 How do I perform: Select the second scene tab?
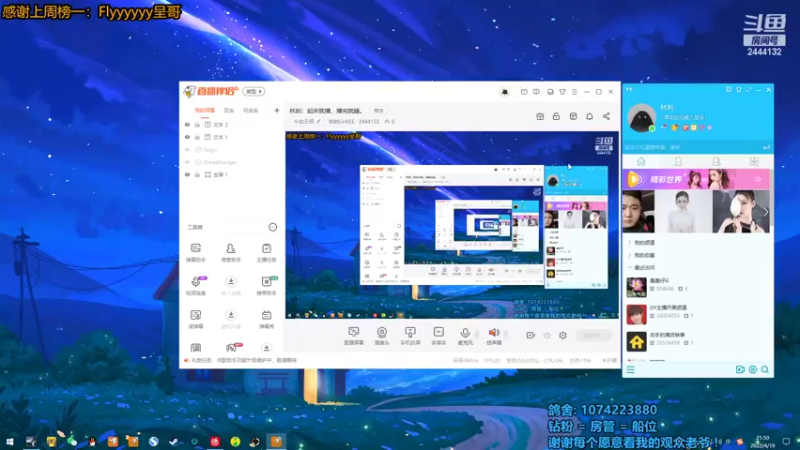point(229,110)
